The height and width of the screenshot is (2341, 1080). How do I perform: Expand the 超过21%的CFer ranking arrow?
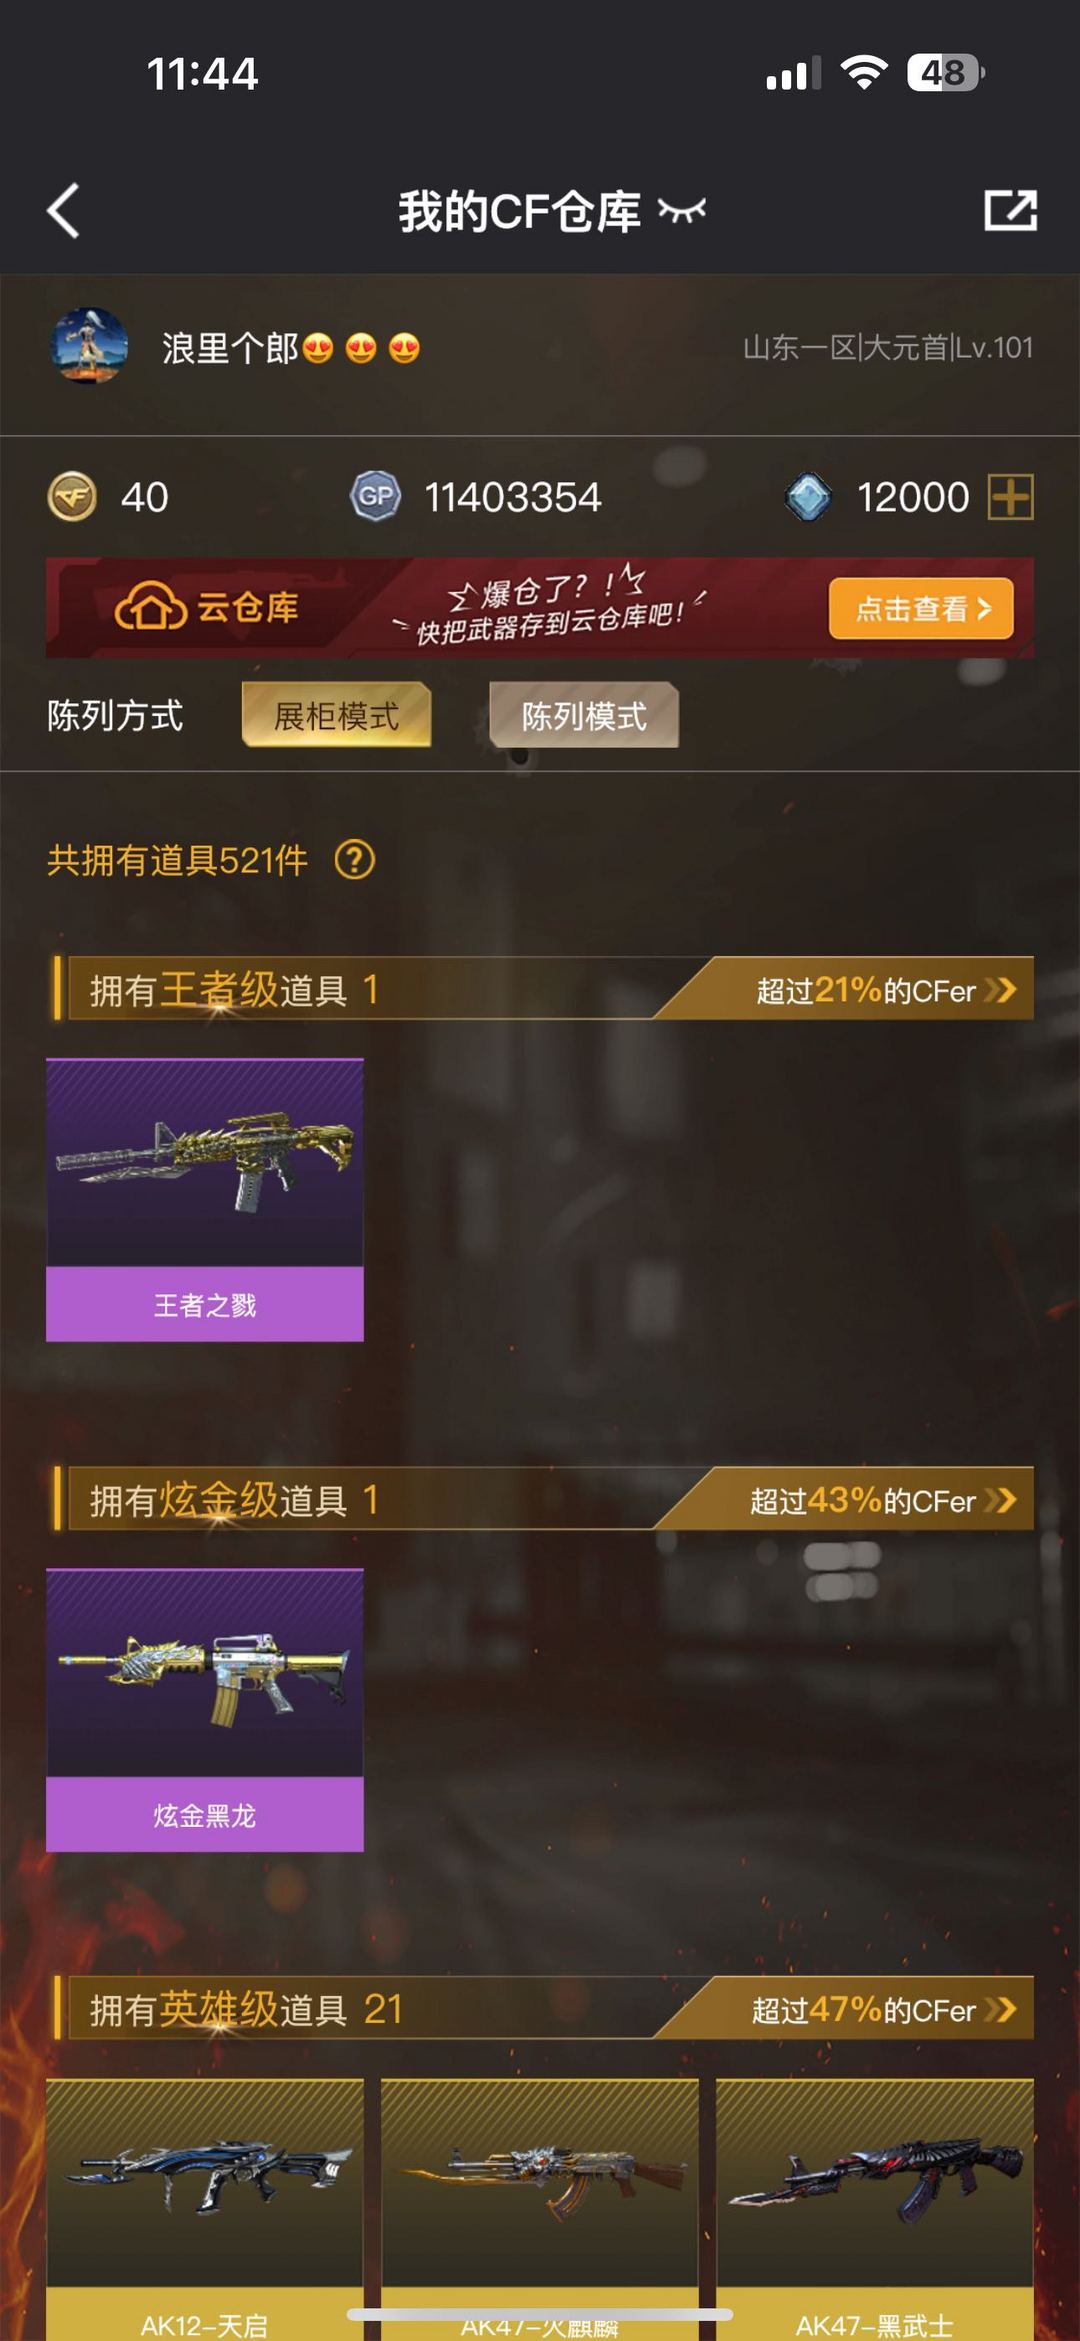point(1000,990)
